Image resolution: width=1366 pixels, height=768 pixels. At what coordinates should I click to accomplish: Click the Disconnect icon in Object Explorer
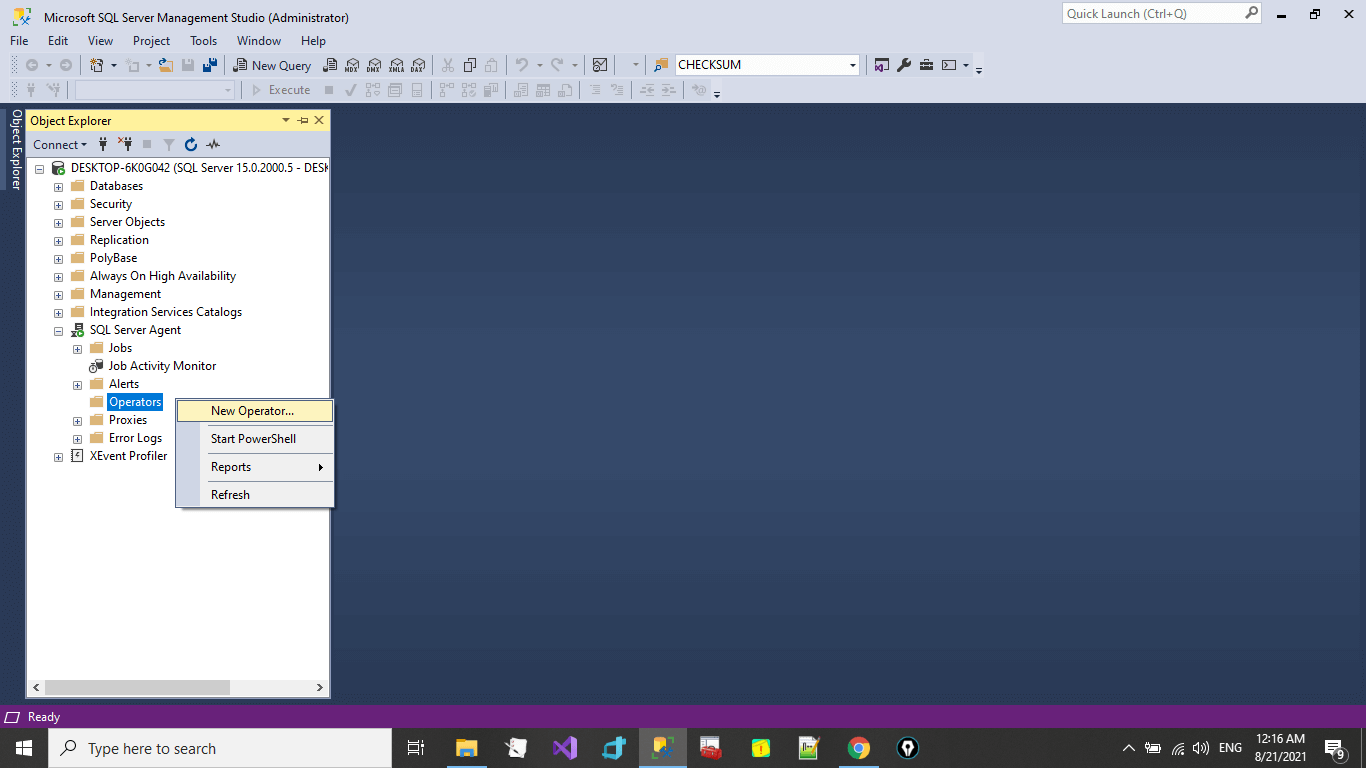point(126,144)
